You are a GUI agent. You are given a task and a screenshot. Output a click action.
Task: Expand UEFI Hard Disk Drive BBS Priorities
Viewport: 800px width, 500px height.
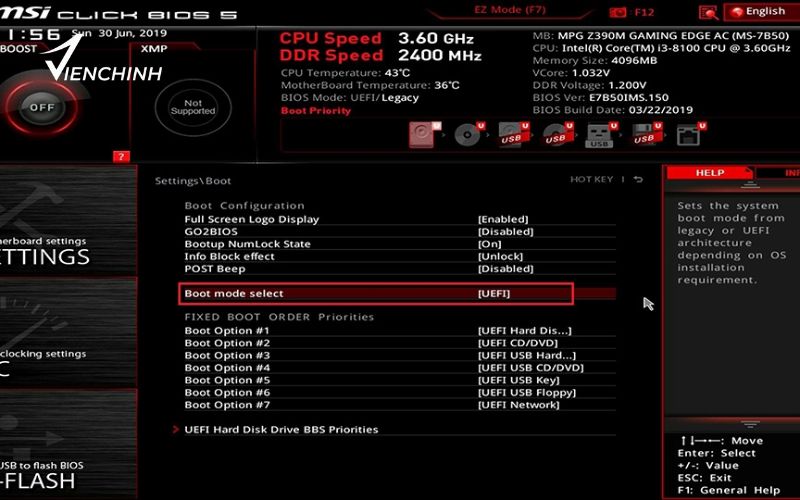[281, 430]
